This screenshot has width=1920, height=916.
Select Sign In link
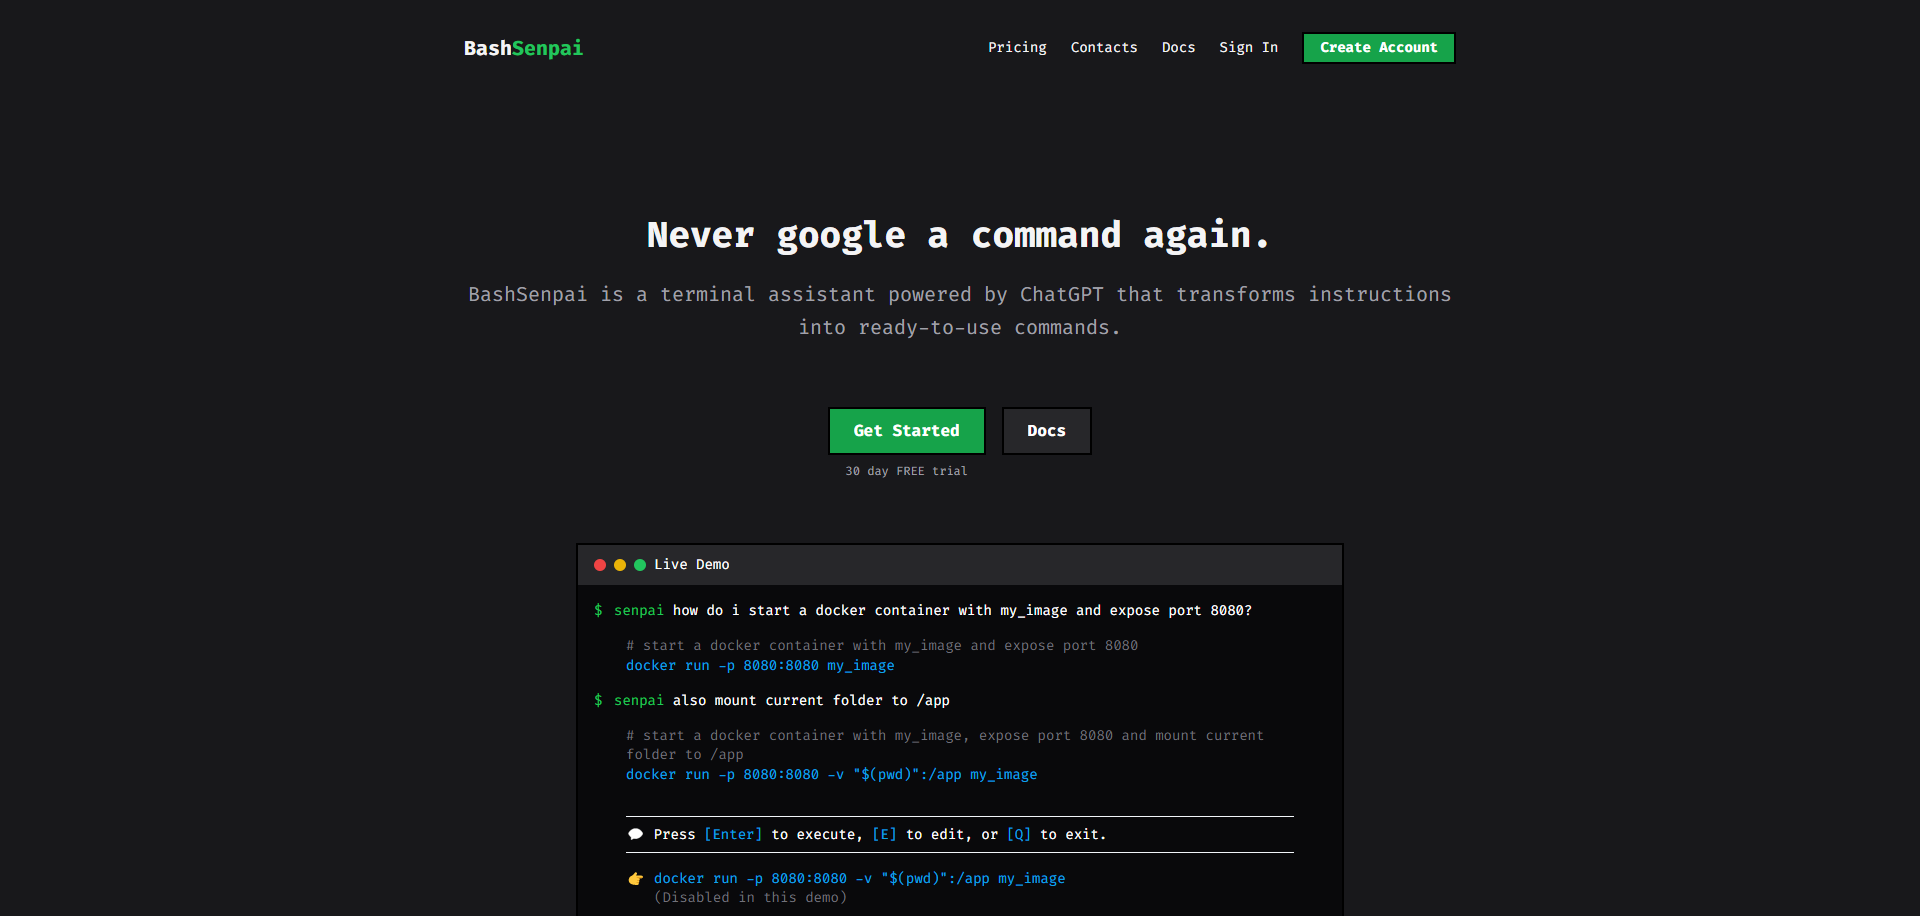1248,47
